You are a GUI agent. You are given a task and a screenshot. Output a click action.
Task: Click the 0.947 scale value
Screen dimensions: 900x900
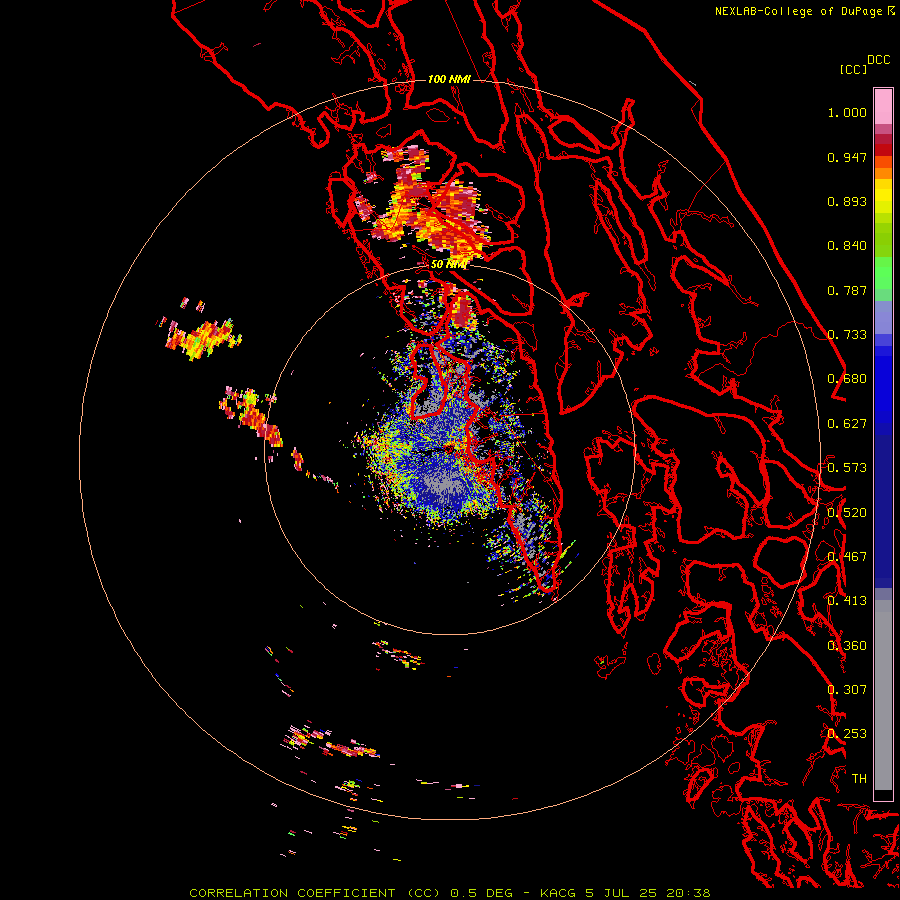point(847,157)
